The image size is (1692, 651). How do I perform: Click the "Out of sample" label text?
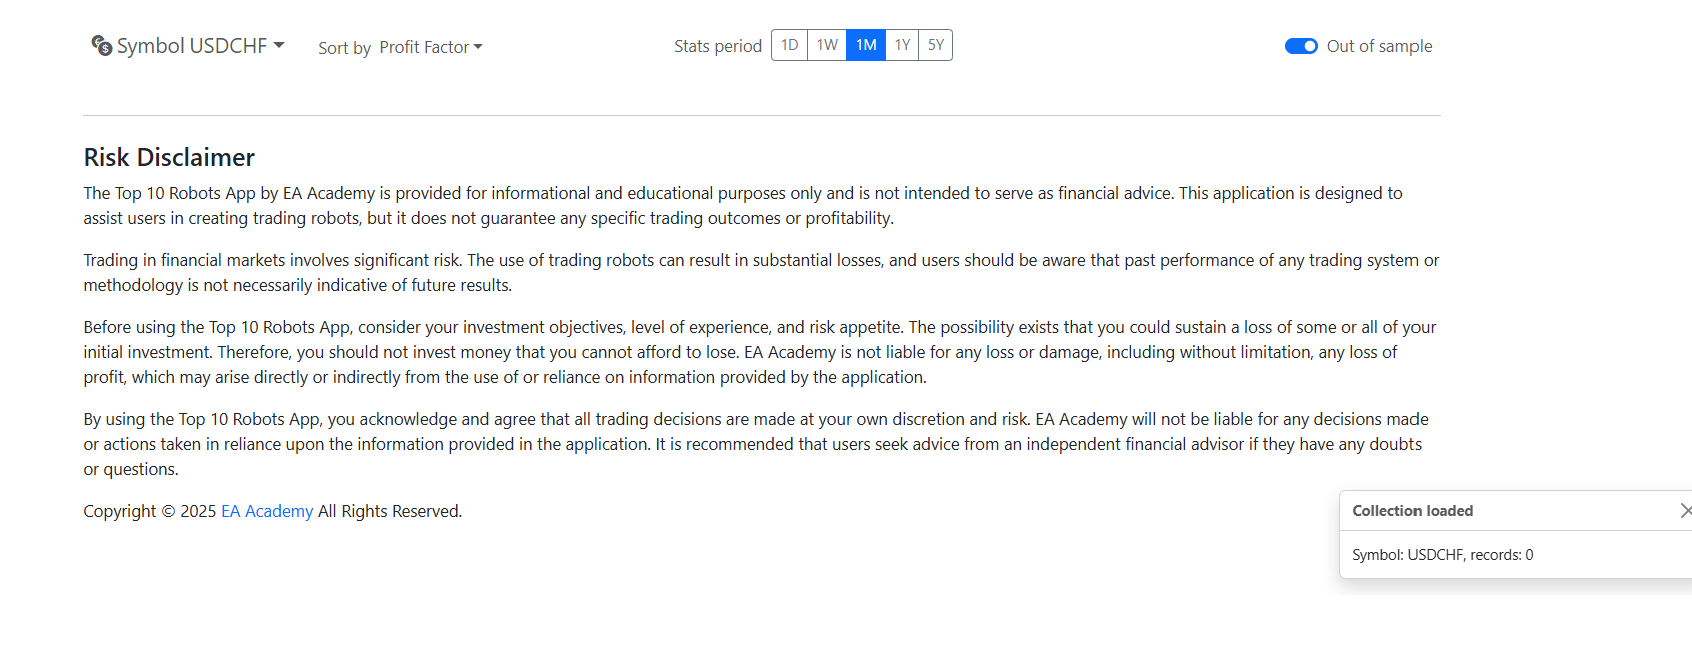point(1379,46)
